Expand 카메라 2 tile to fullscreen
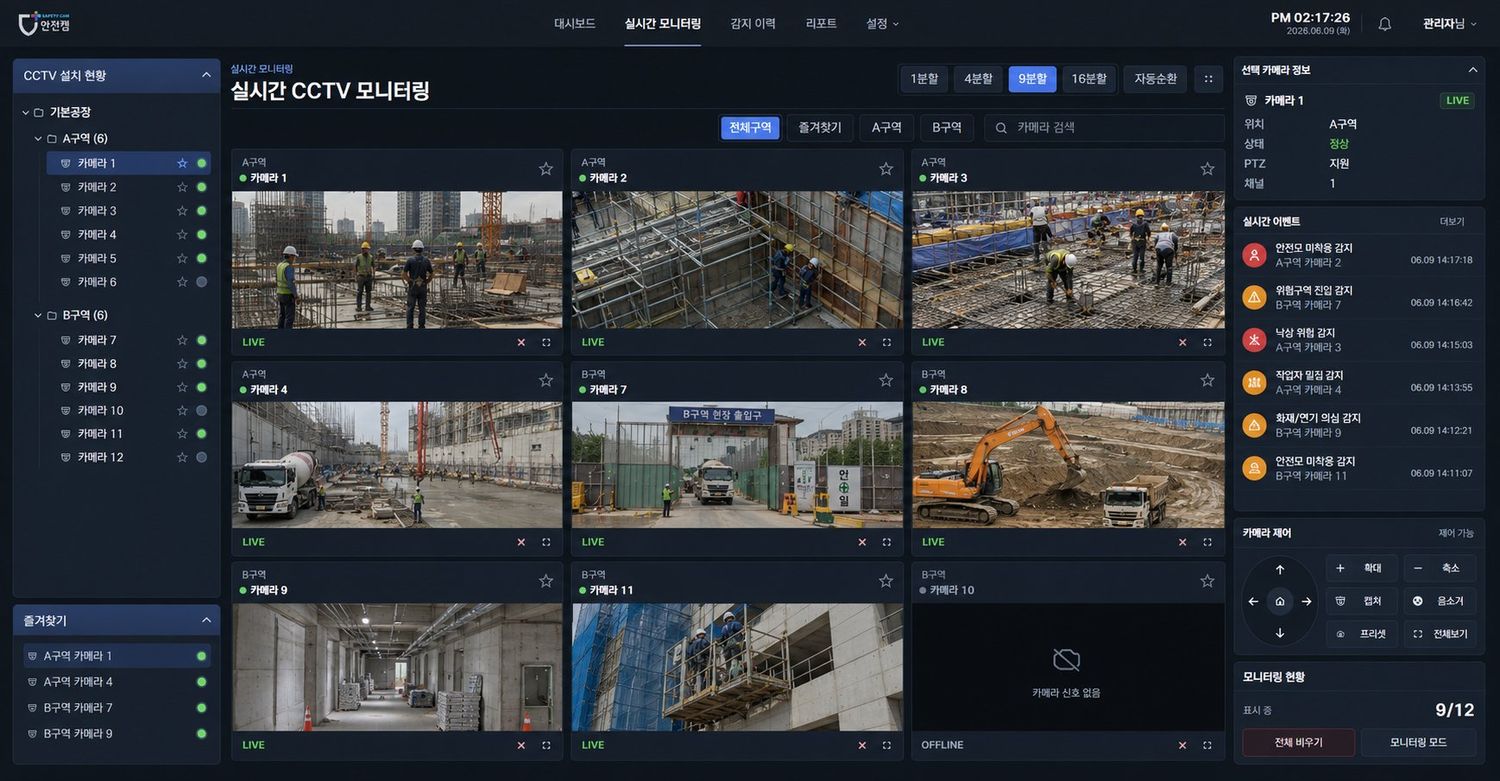 tap(886, 342)
